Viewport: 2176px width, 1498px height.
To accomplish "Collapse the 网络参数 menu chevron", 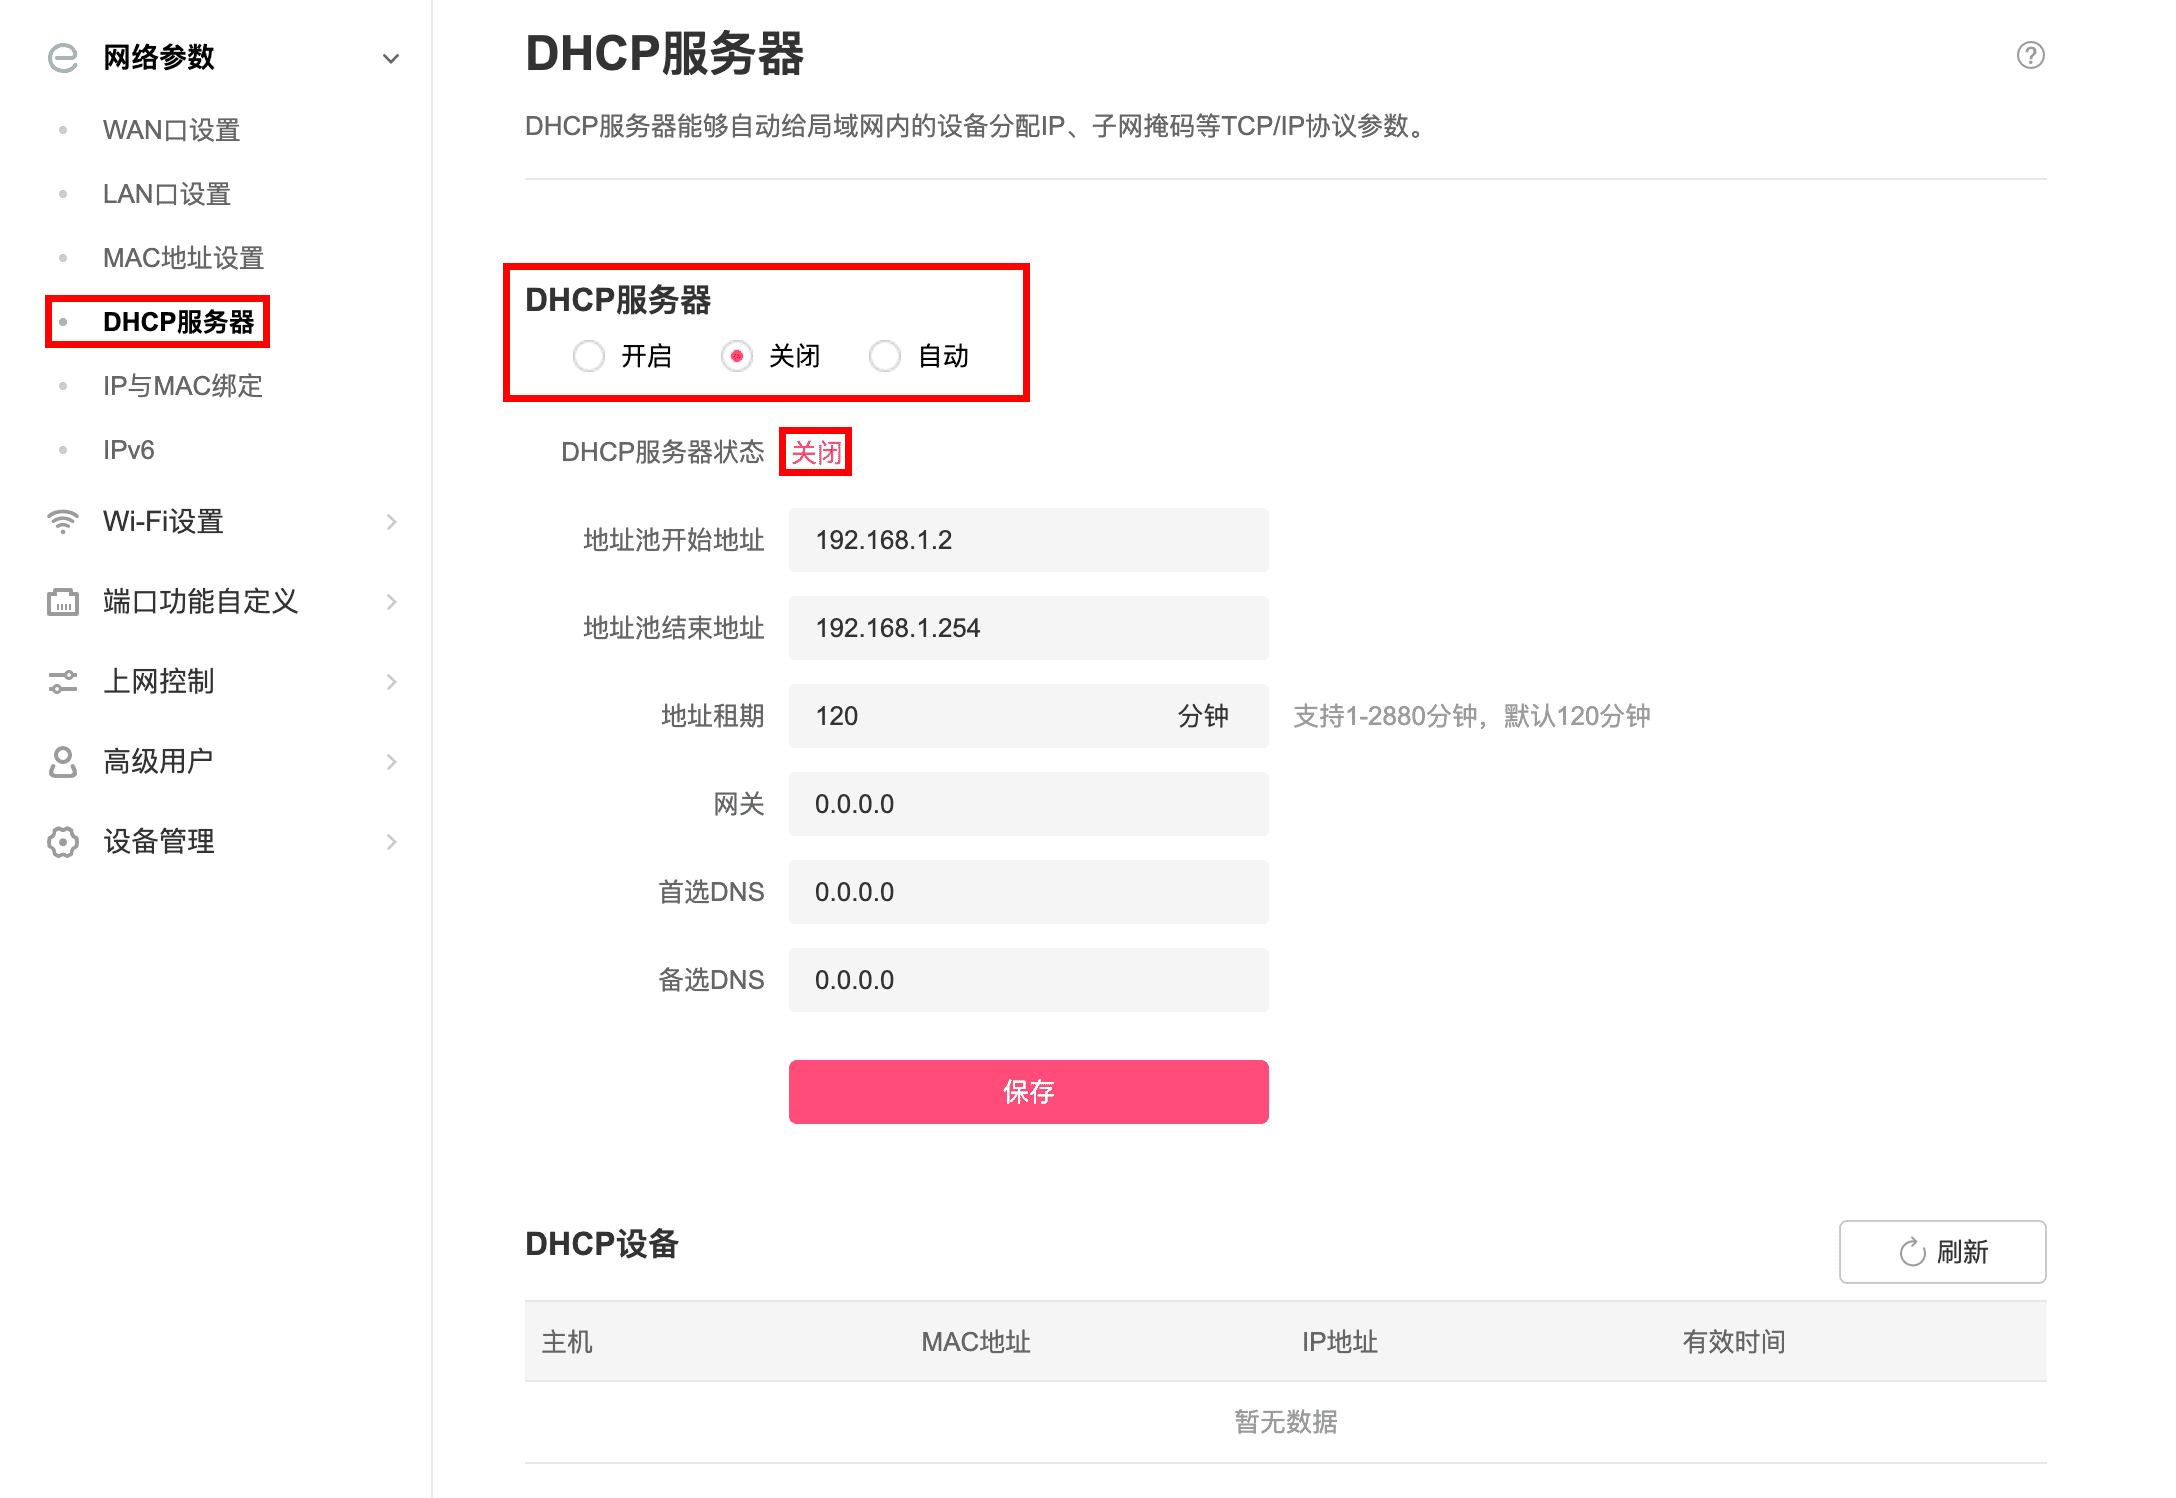I will pyautogui.click(x=391, y=58).
